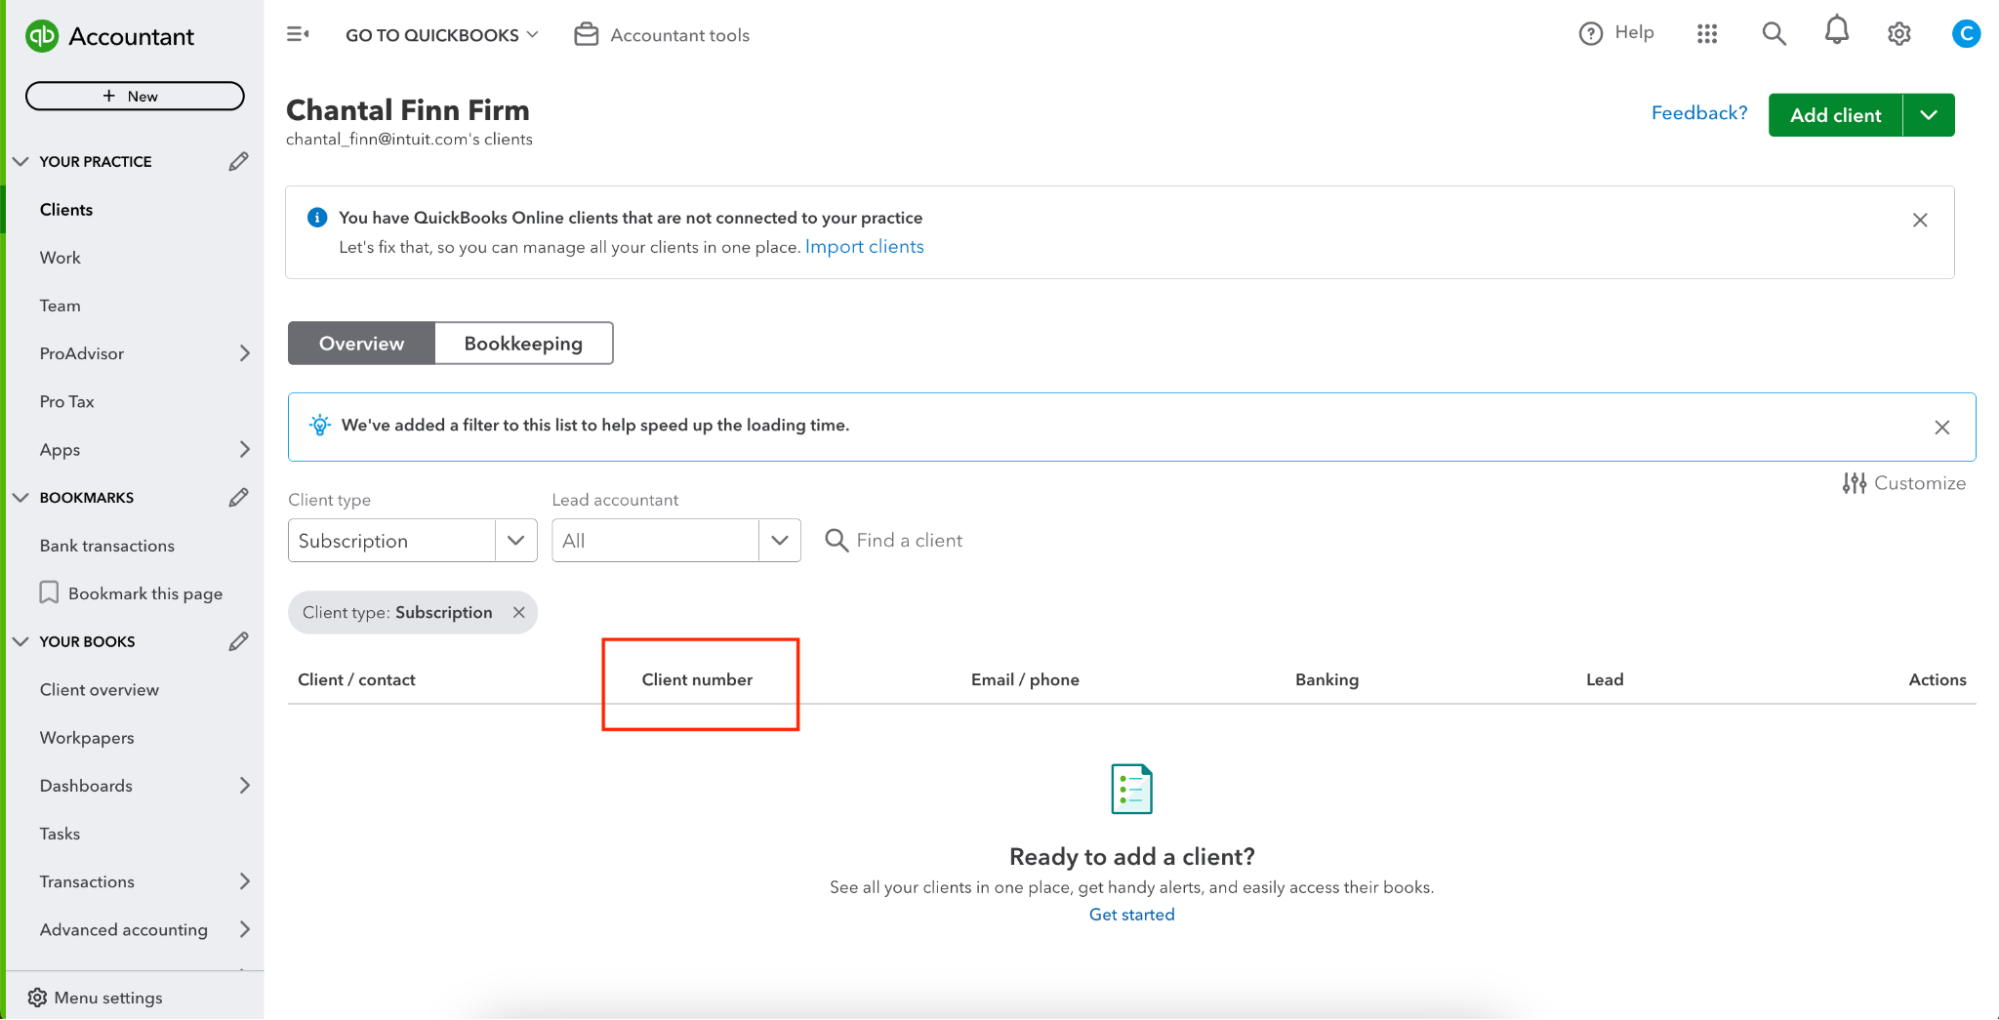Dismiss the unconnected clients info banner
This screenshot has width=1999, height=1020.
pos(1919,220)
